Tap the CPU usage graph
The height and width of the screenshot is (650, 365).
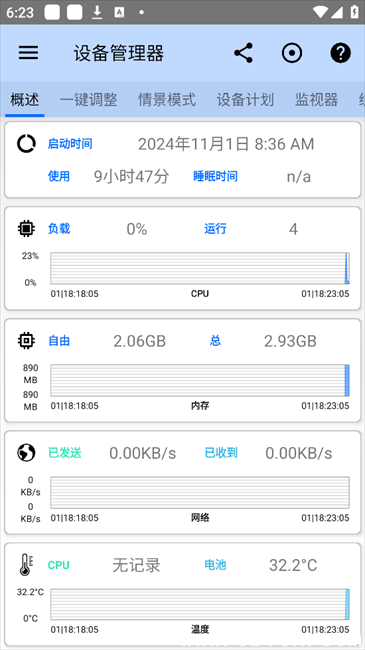tap(200, 268)
